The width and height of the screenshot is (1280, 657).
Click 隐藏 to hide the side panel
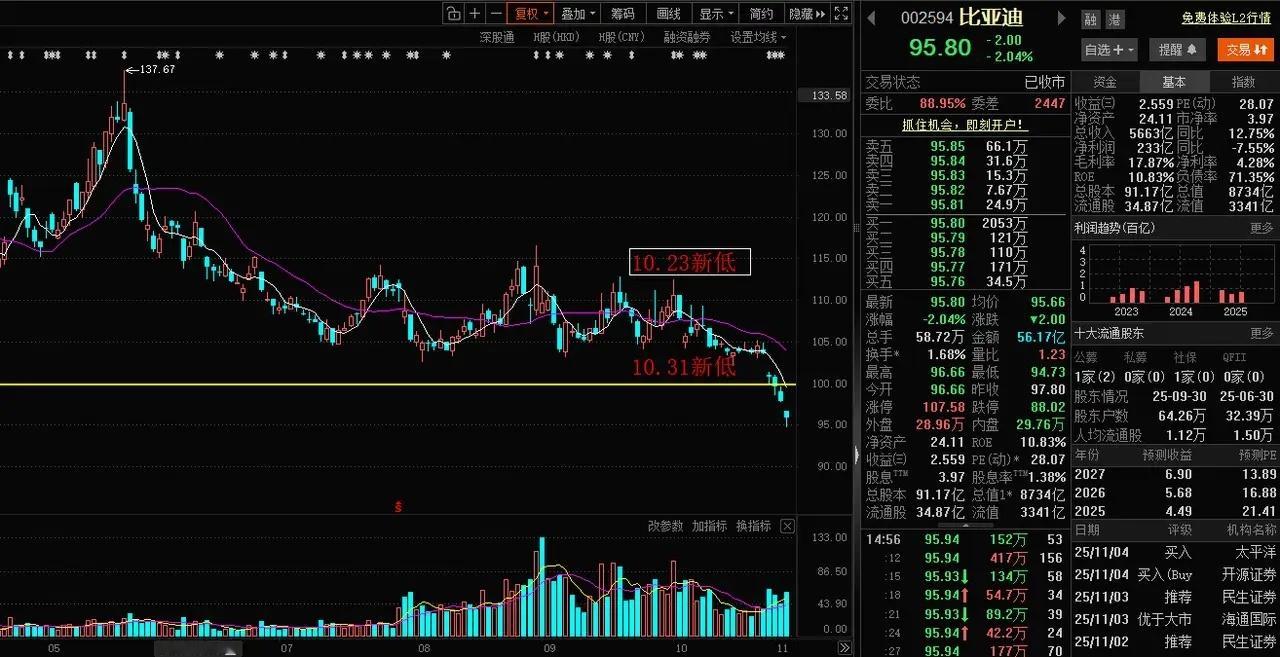click(x=807, y=13)
